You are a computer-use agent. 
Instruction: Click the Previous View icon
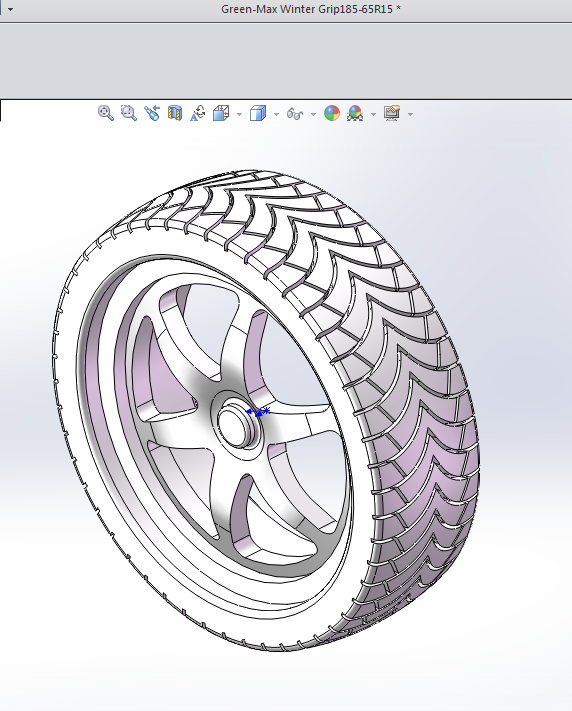[x=152, y=113]
